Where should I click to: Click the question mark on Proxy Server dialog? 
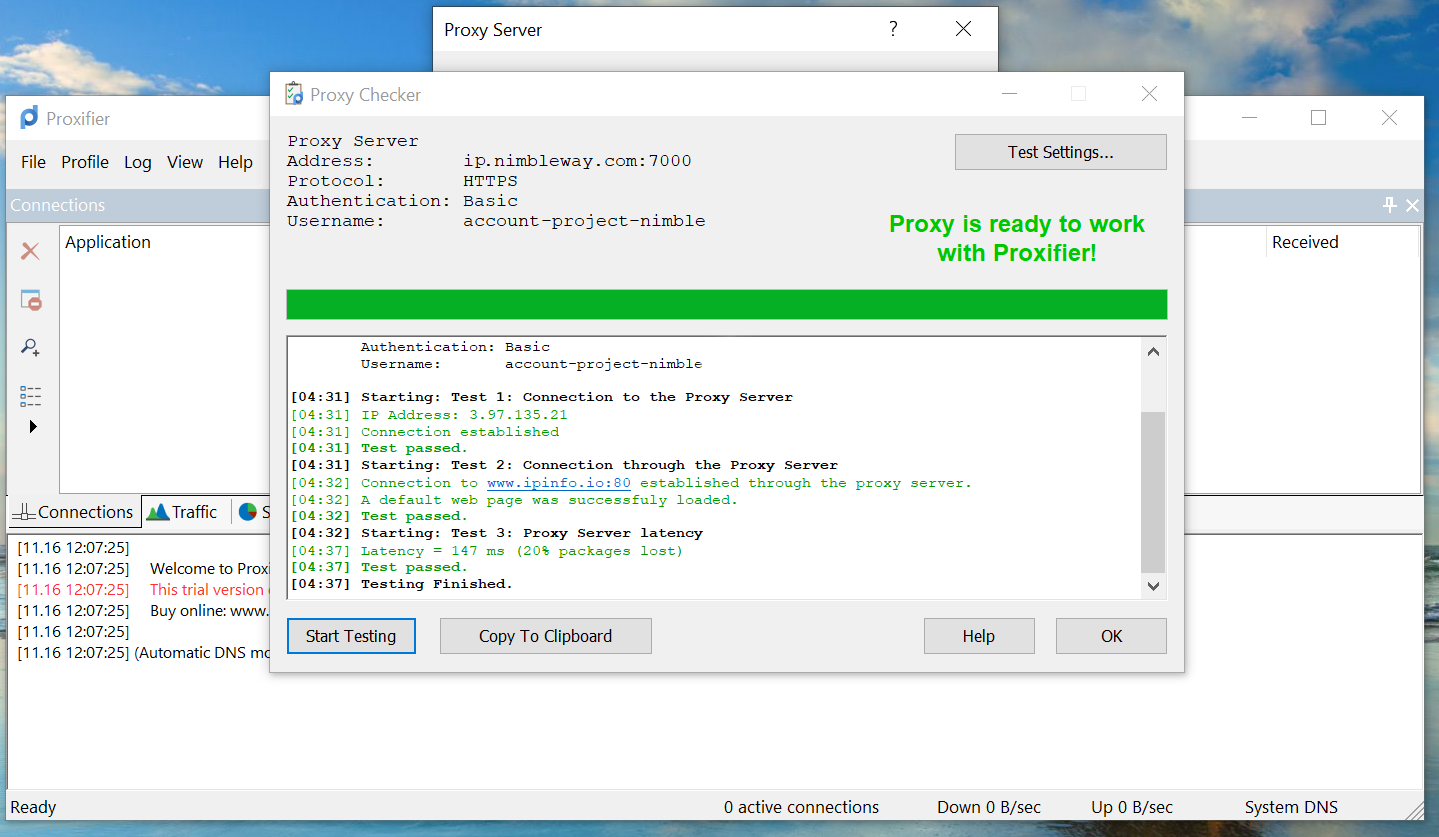point(893,29)
